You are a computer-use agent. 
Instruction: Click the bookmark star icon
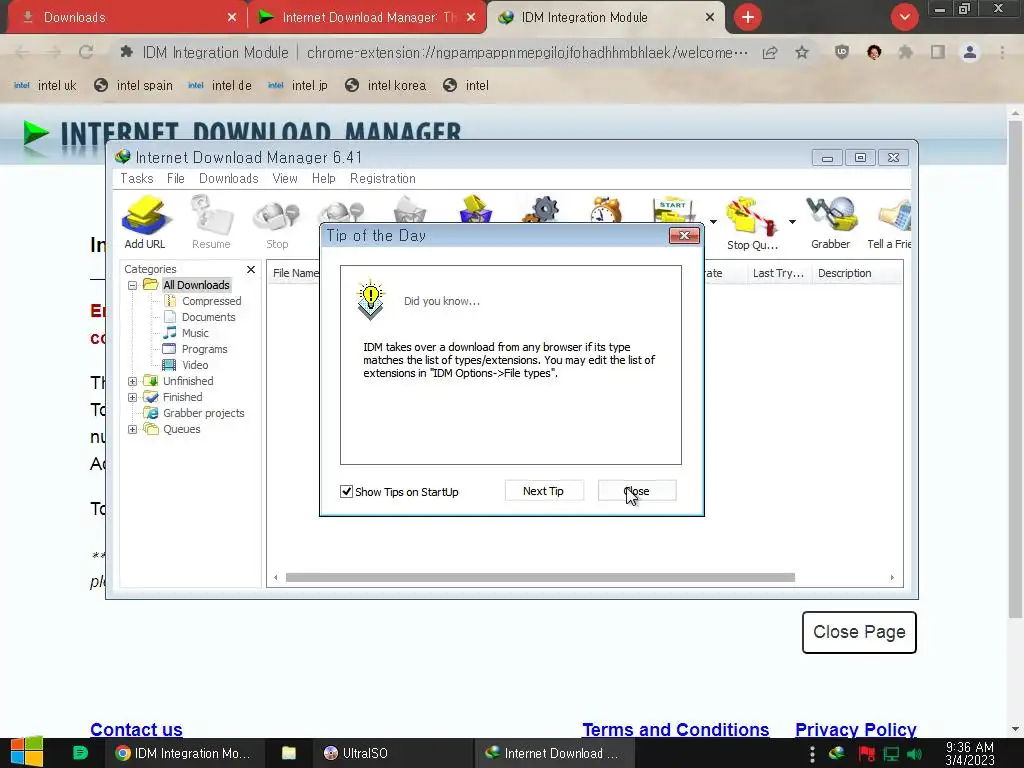point(802,52)
